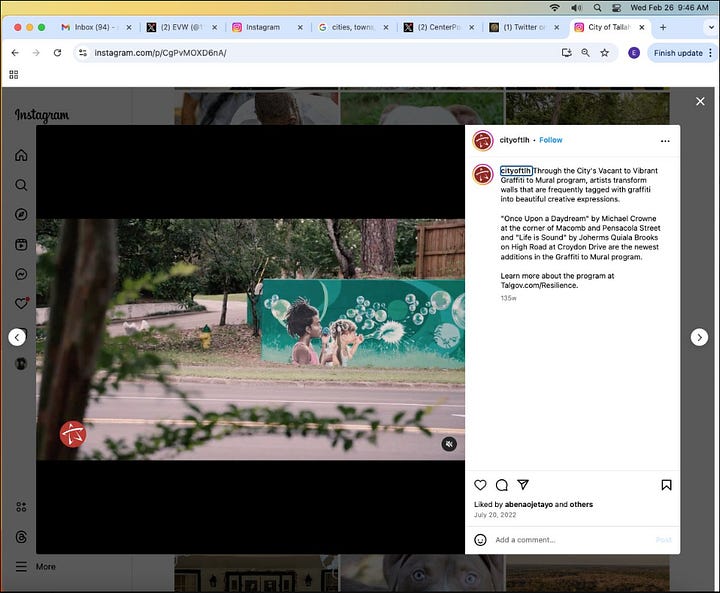Open abenaojetayo's profile from likes

[x=529, y=504]
